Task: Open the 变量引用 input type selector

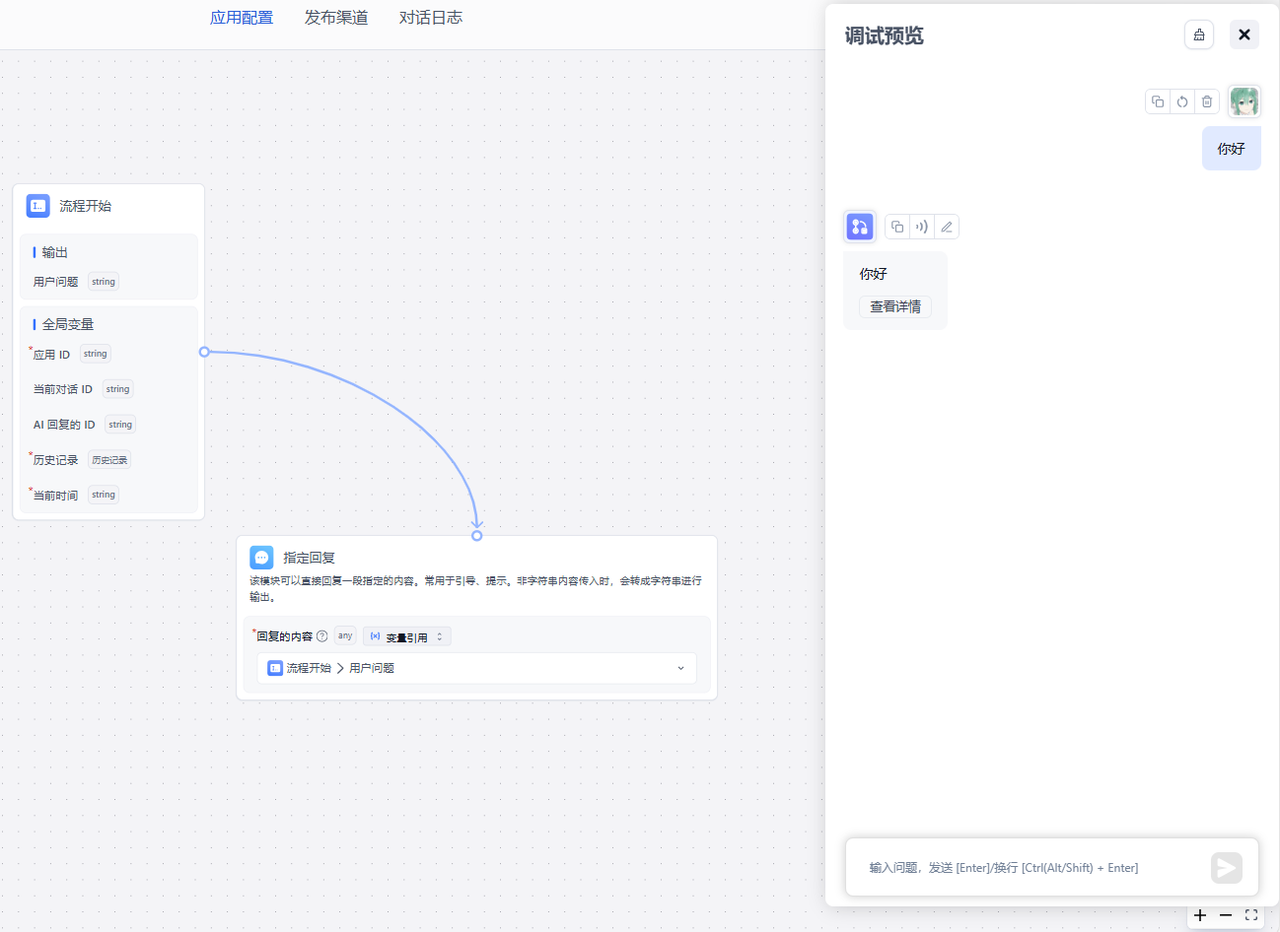Action: pos(407,636)
